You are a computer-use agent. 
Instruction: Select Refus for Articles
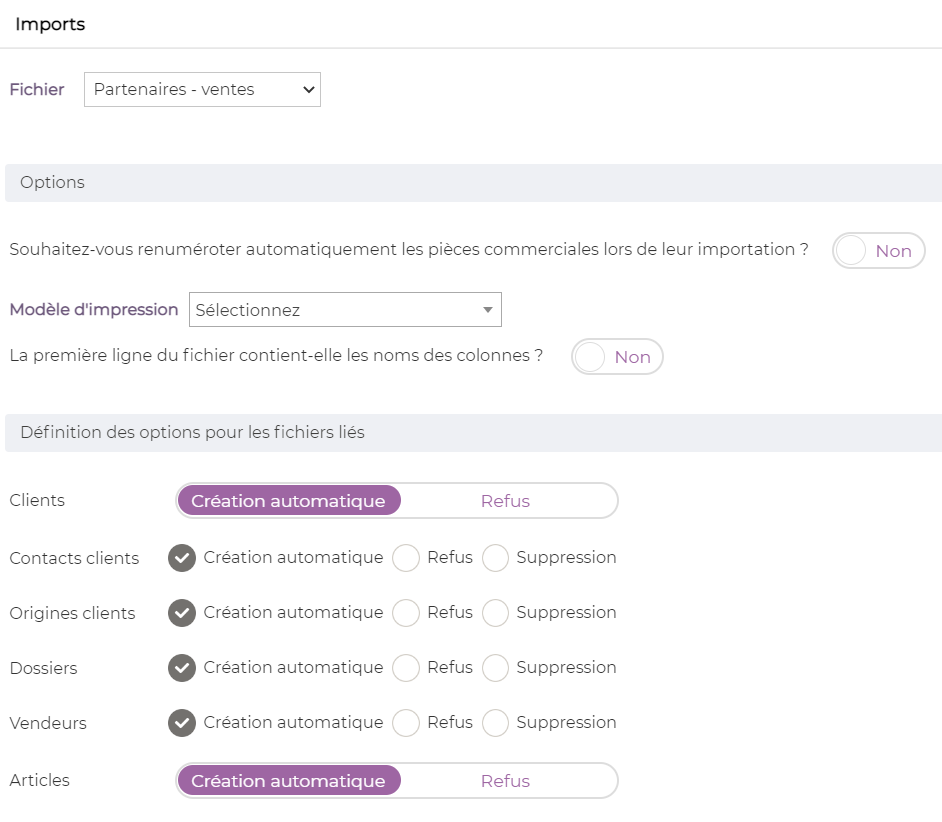(x=505, y=781)
